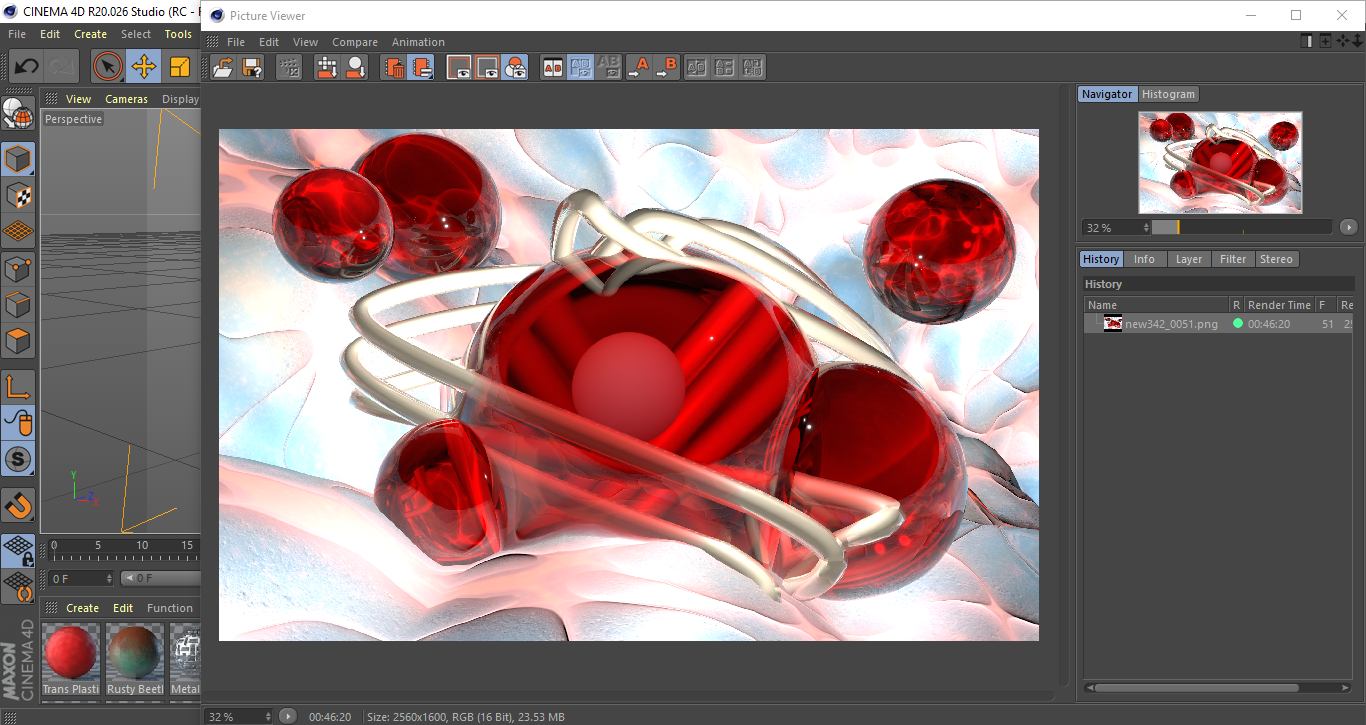Switch to the Info tab
This screenshot has width=1366, height=725.
(1144, 259)
